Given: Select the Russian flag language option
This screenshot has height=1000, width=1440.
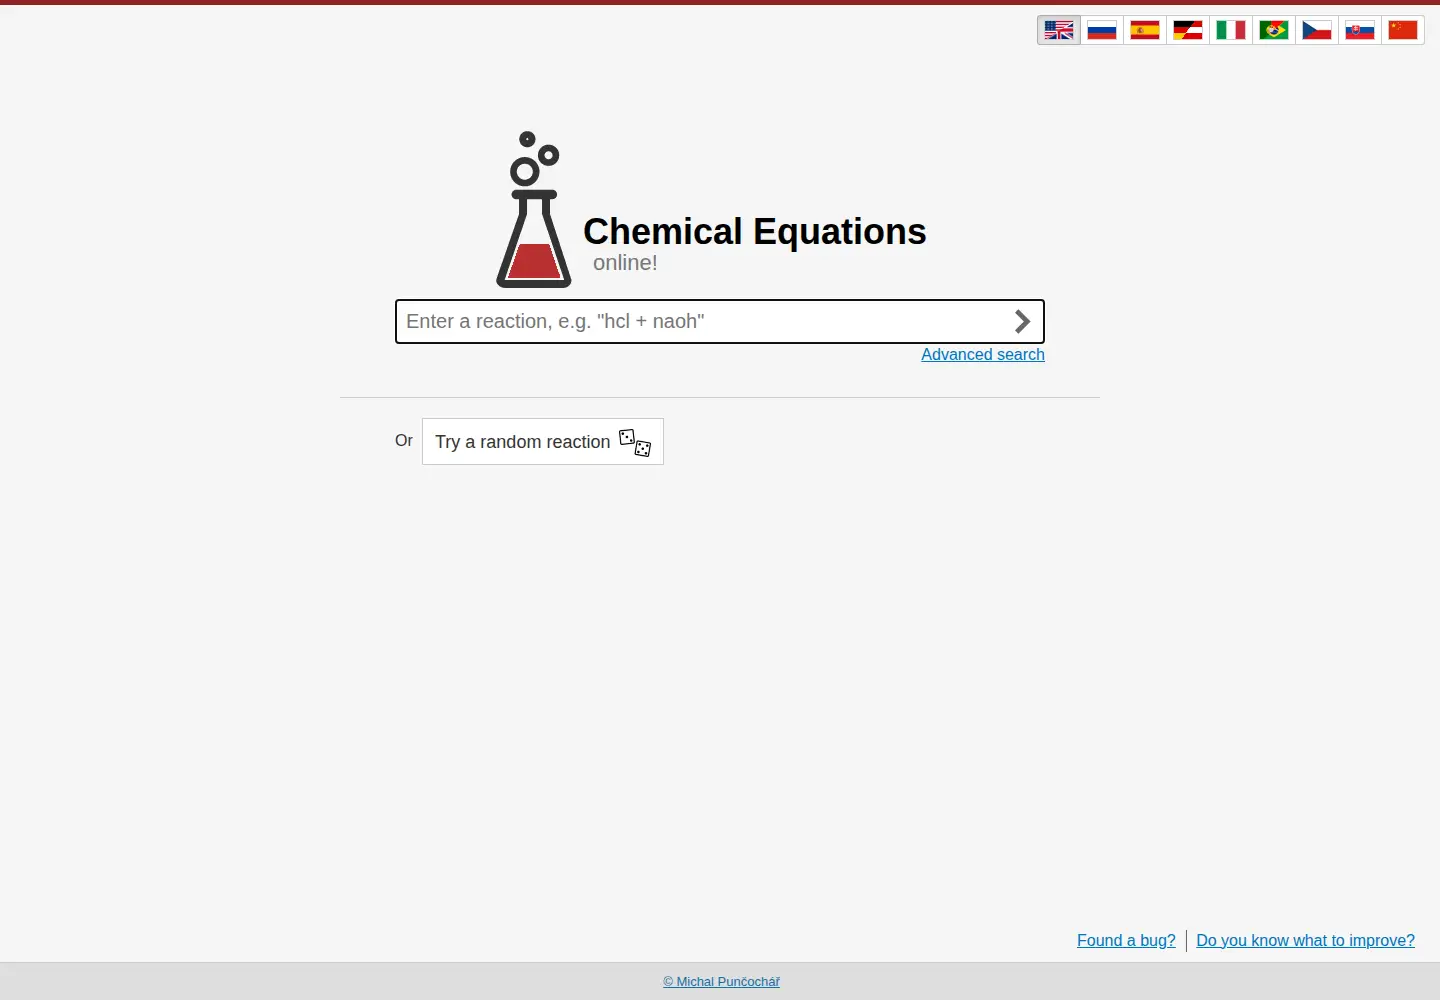Looking at the screenshot, I should tap(1102, 30).
